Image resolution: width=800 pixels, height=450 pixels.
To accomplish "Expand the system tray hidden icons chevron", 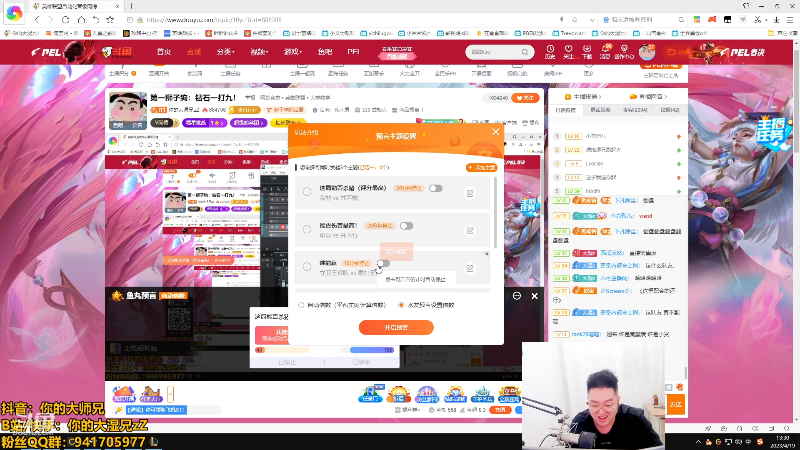I will coord(698,442).
